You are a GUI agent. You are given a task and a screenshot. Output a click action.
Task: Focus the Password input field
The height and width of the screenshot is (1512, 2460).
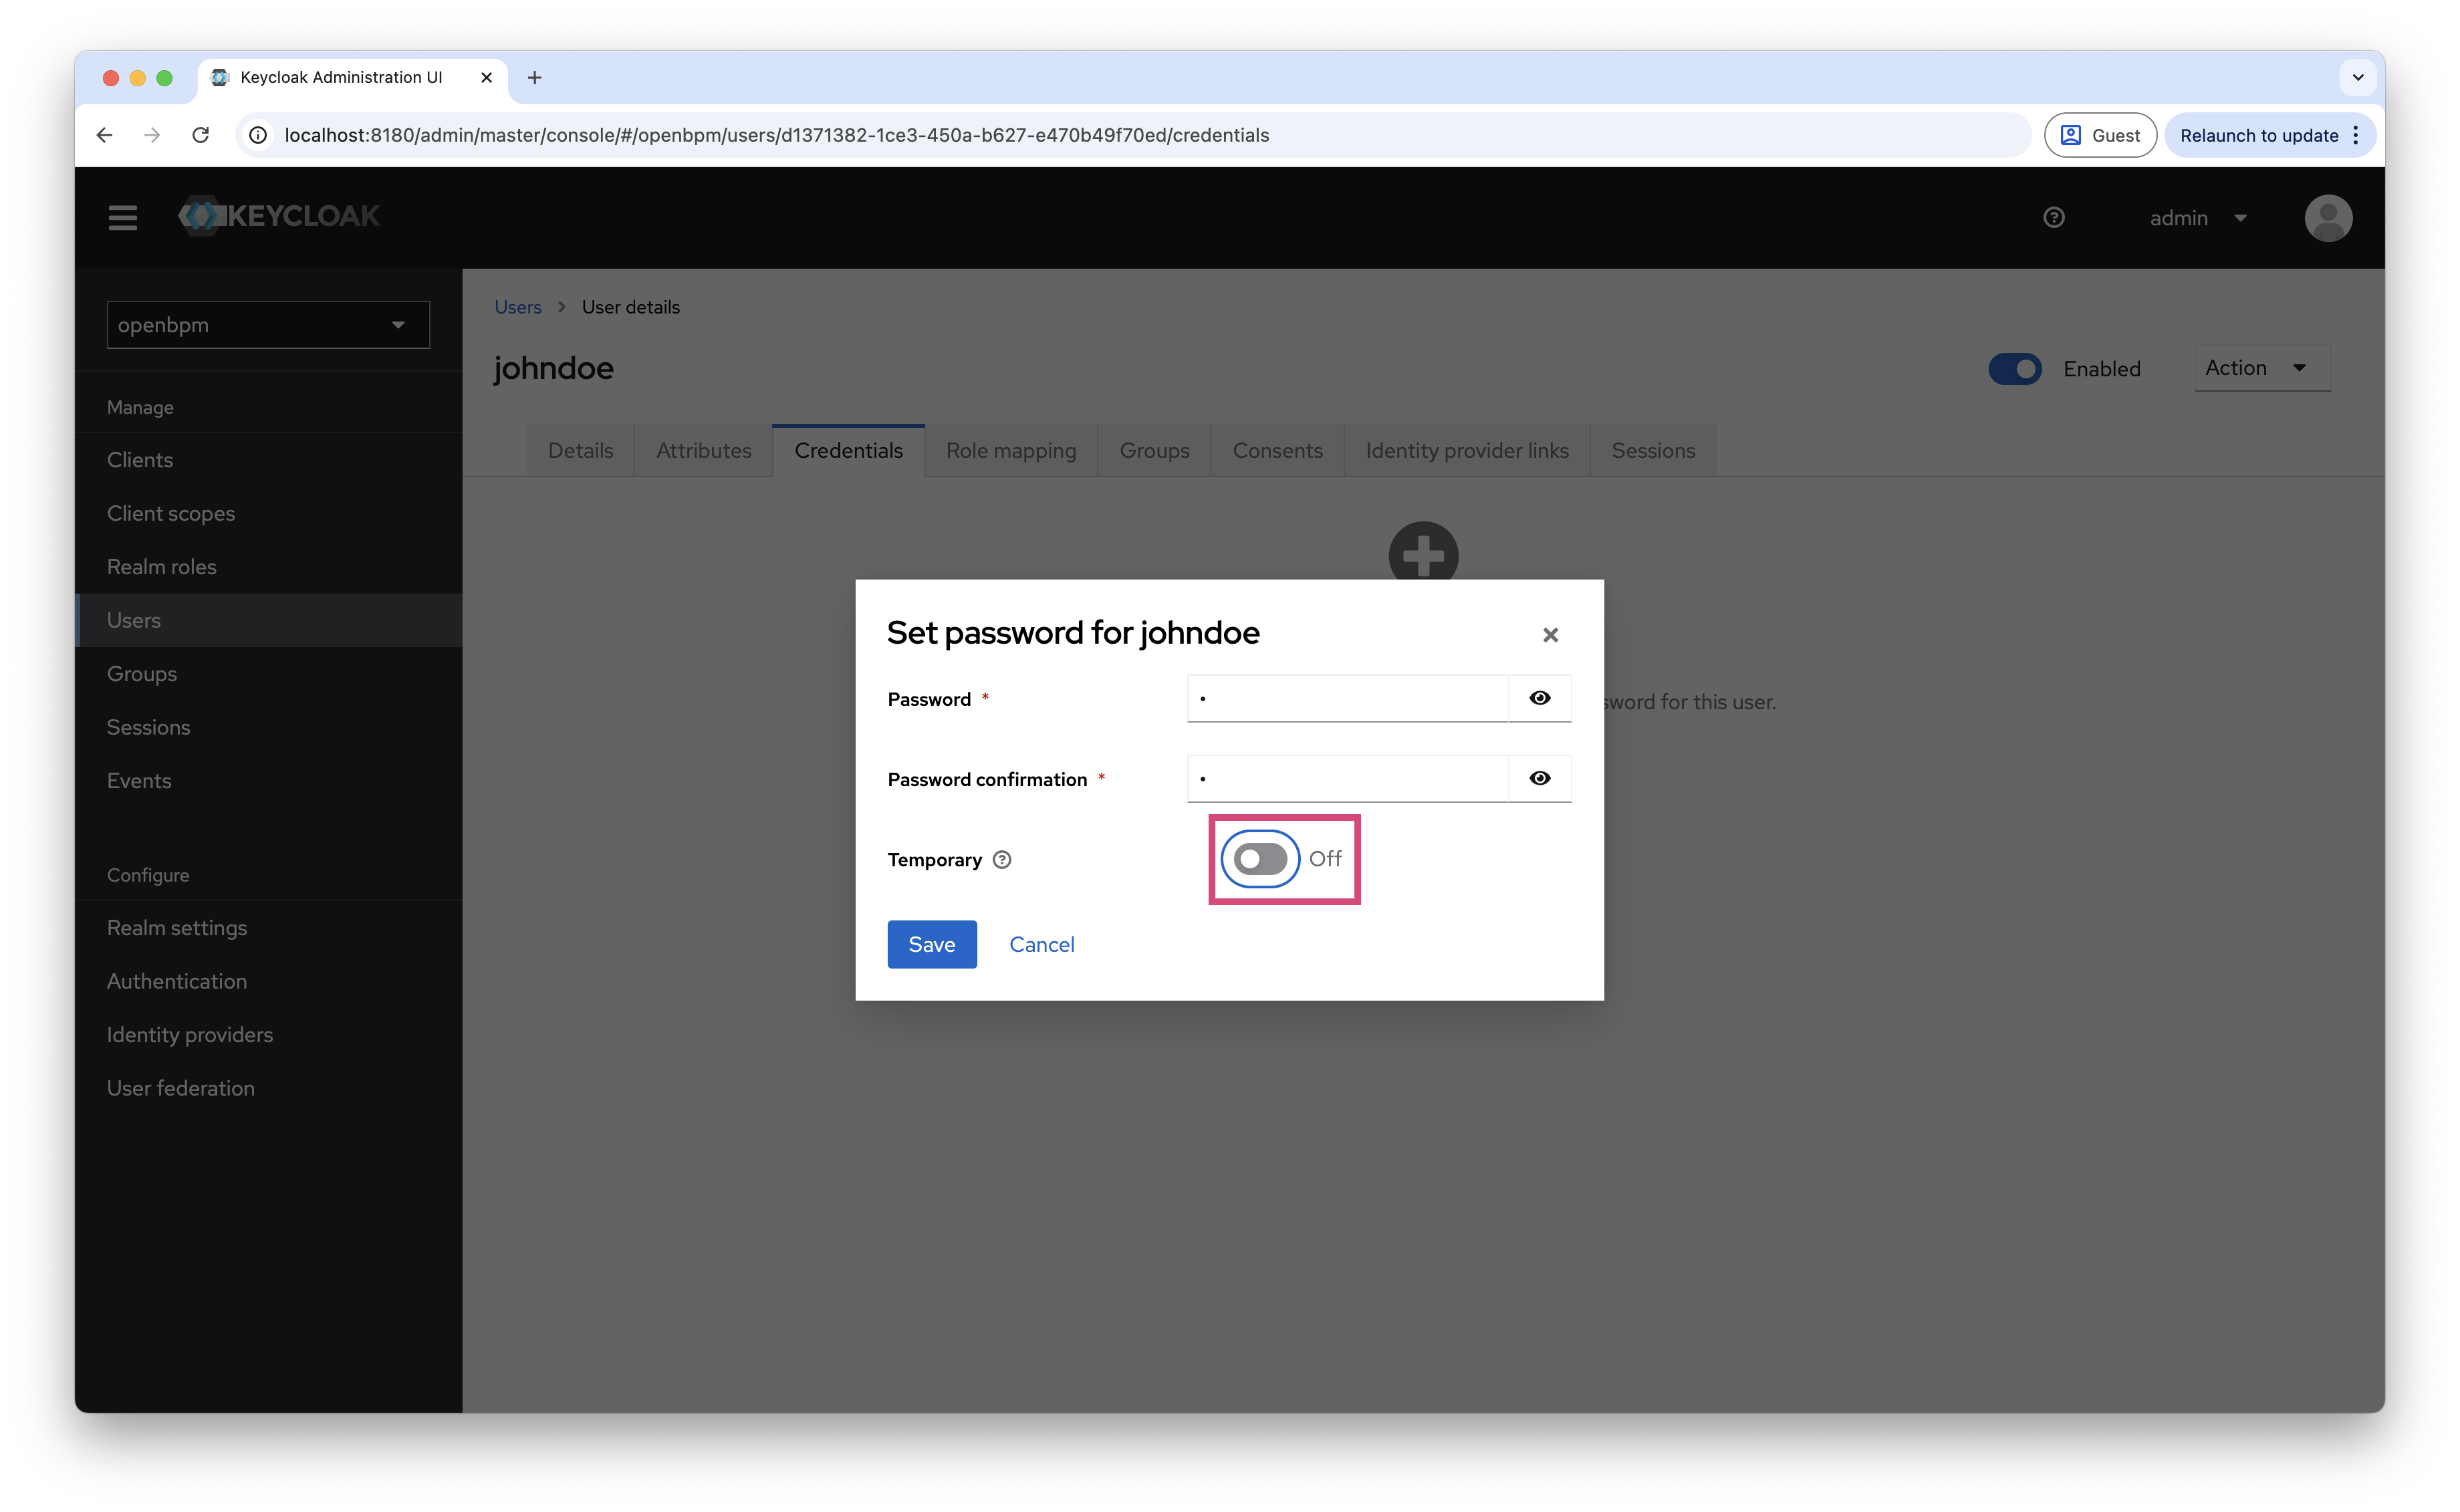tap(1347, 698)
